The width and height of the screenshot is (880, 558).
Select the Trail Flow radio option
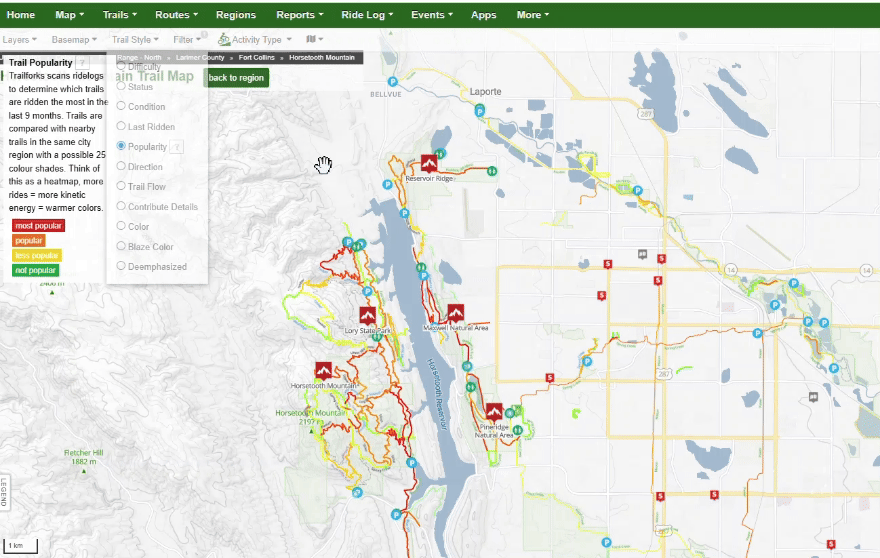click(122, 186)
